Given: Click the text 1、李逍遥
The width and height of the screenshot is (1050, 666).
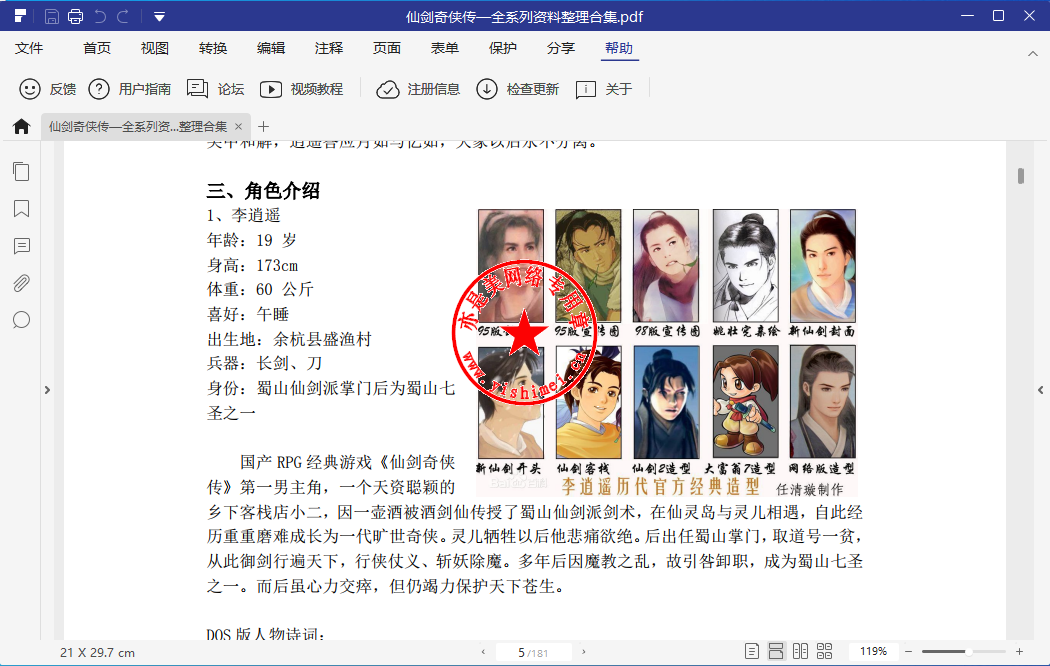Looking at the screenshot, I should pyautogui.click(x=244, y=216).
